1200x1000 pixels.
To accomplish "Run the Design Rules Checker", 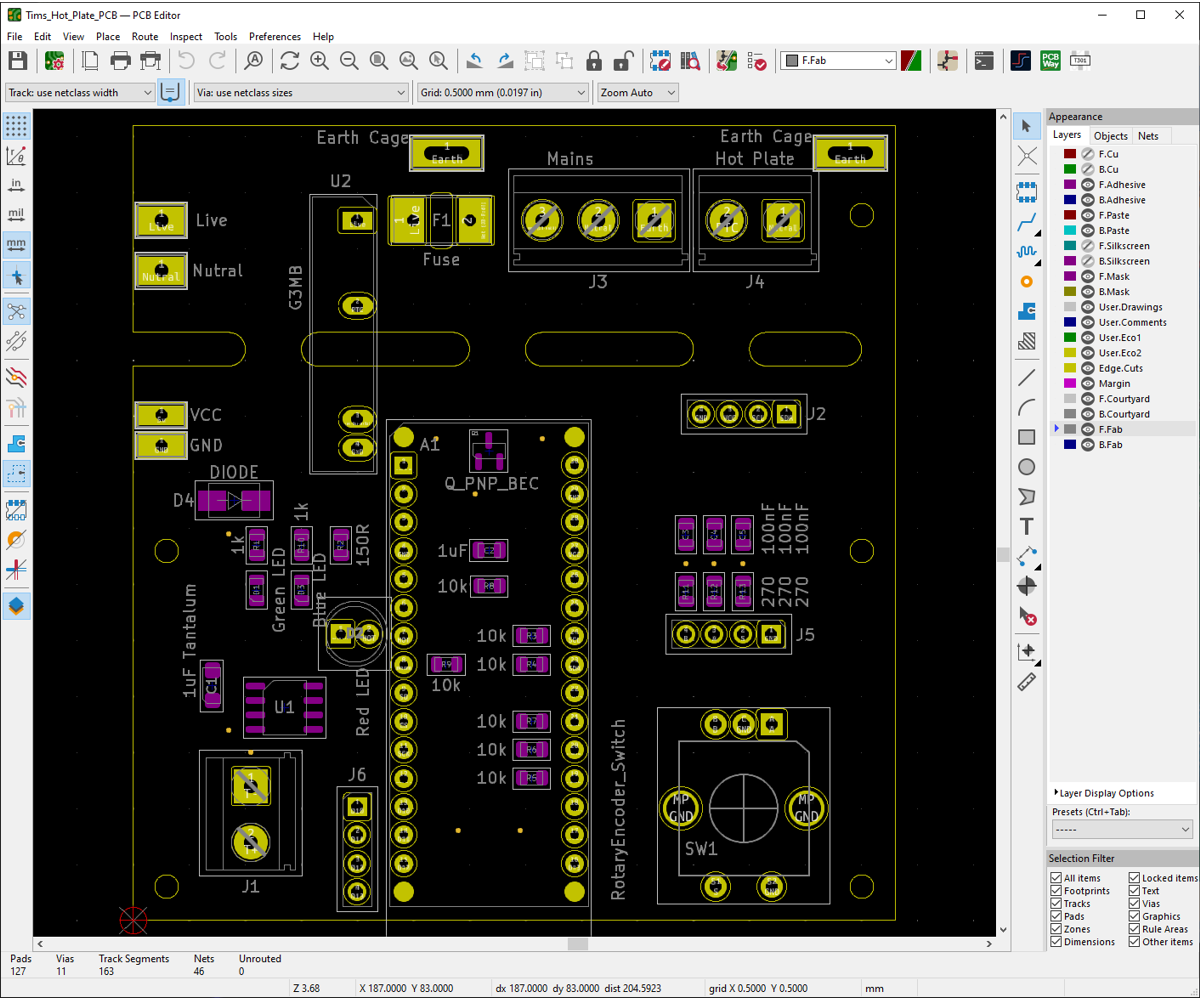I will (x=759, y=61).
